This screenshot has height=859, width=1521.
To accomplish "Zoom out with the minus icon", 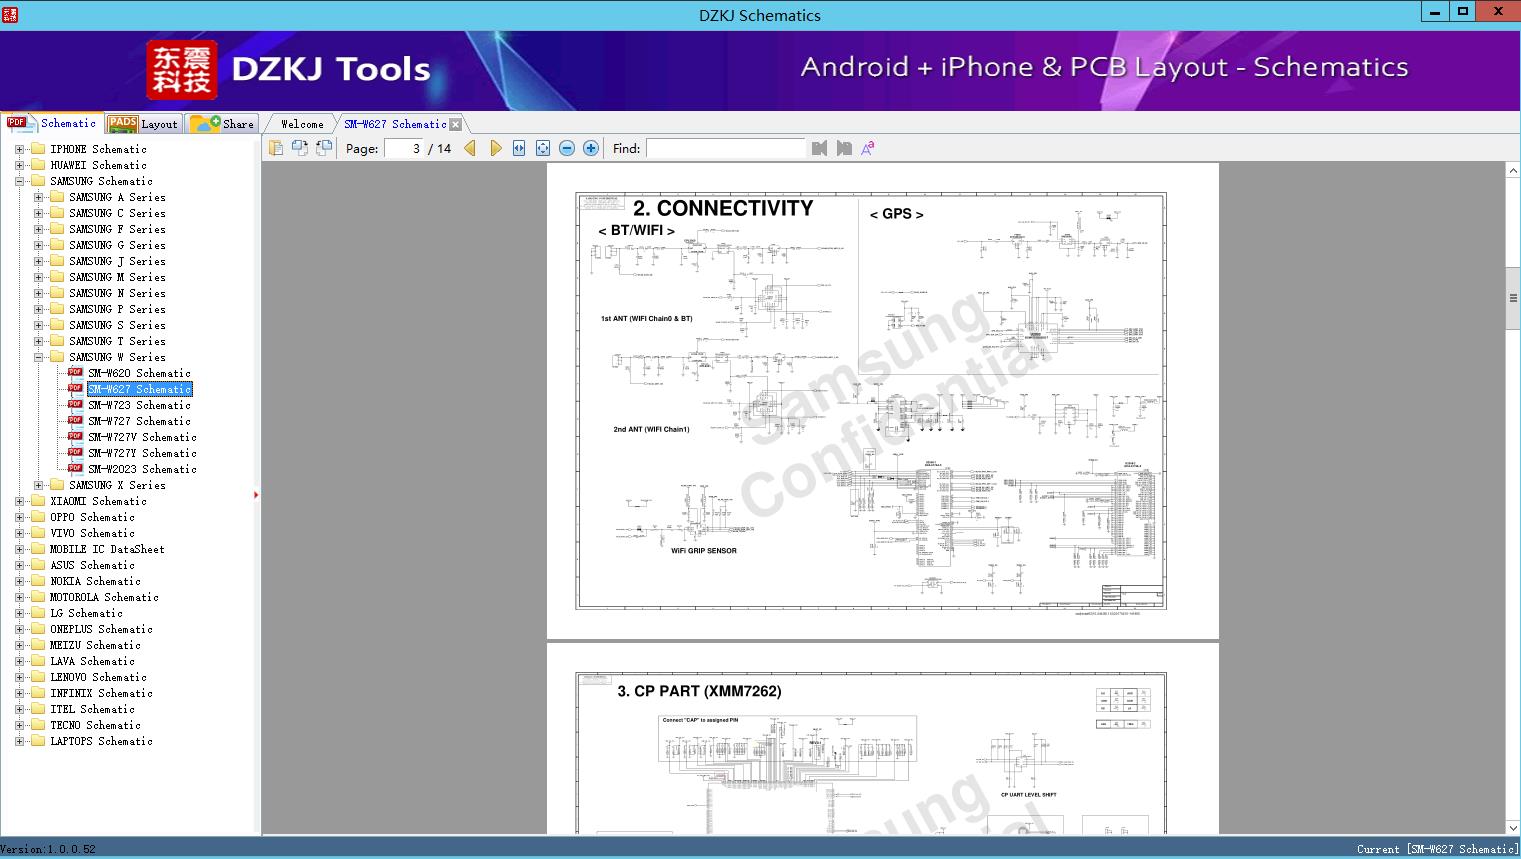I will point(567,148).
